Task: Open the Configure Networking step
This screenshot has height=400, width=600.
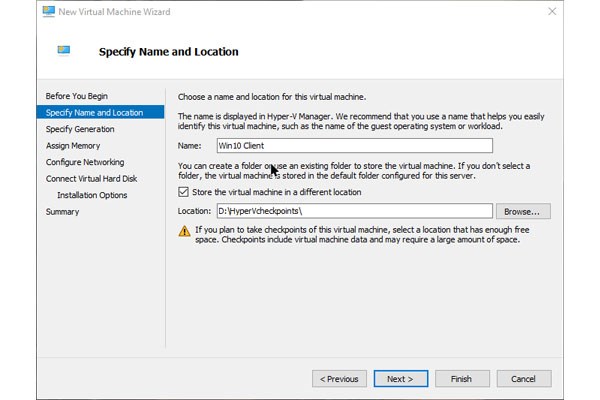Action: click(85, 162)
